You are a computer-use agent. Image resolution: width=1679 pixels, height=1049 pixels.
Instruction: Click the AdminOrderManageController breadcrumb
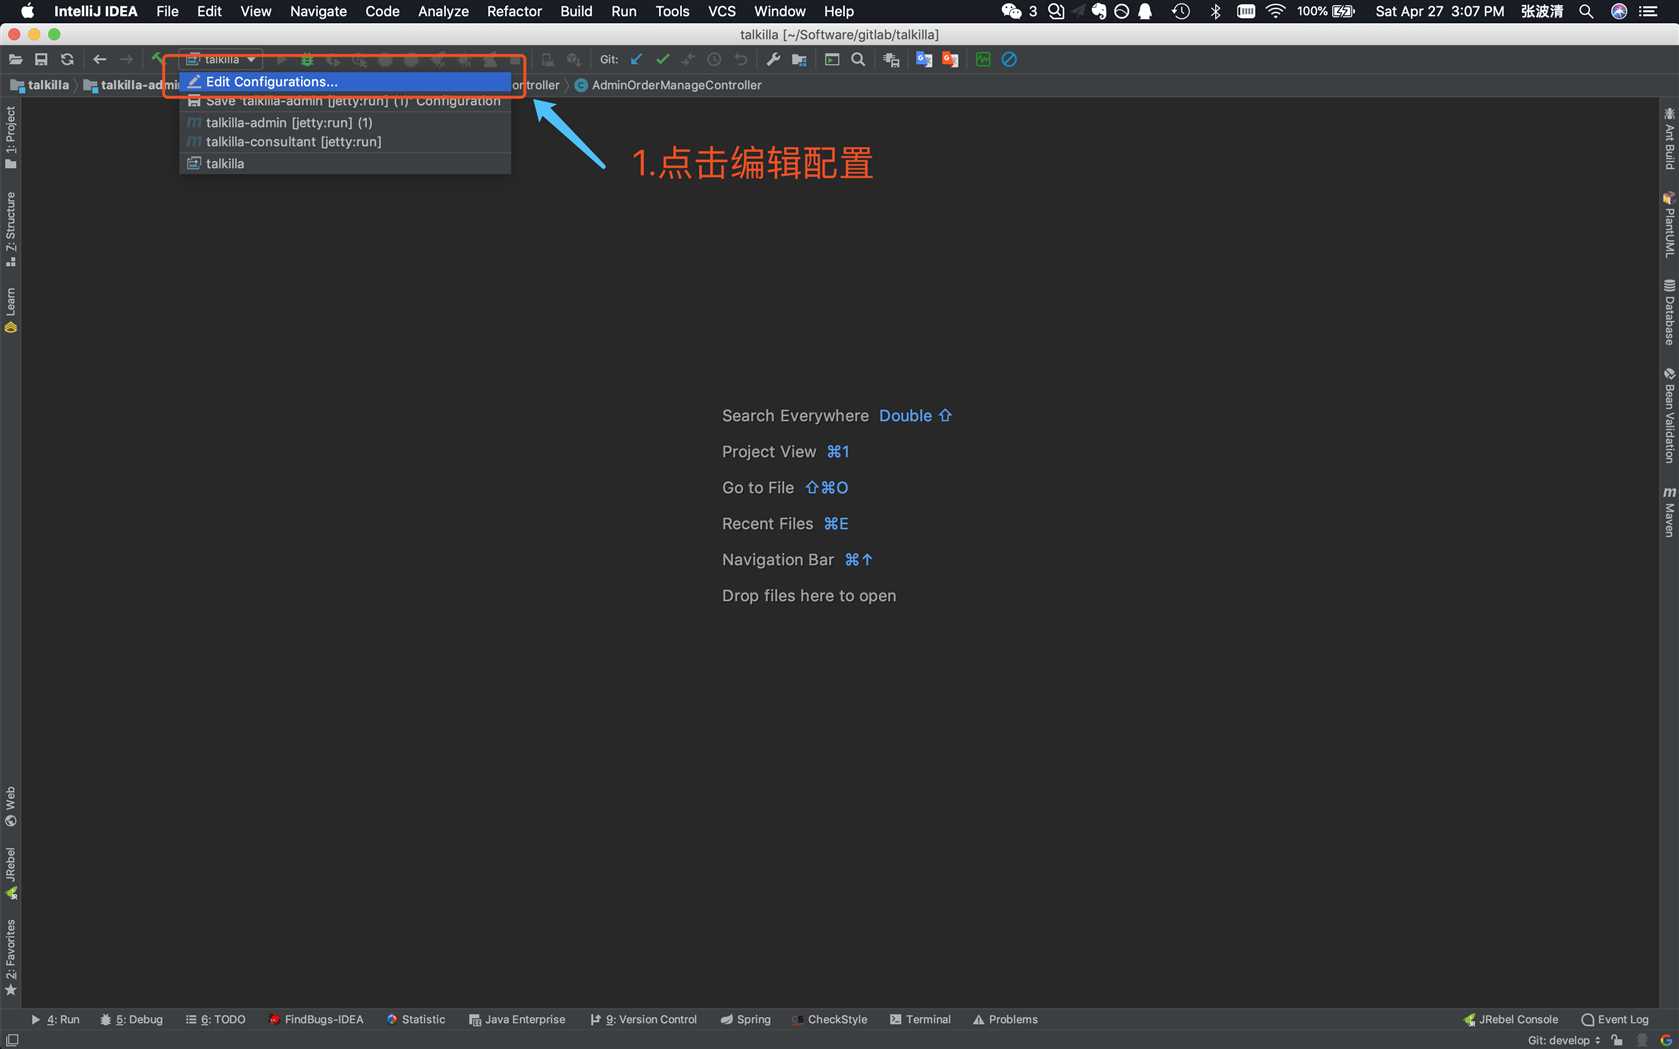pos(668,85)
